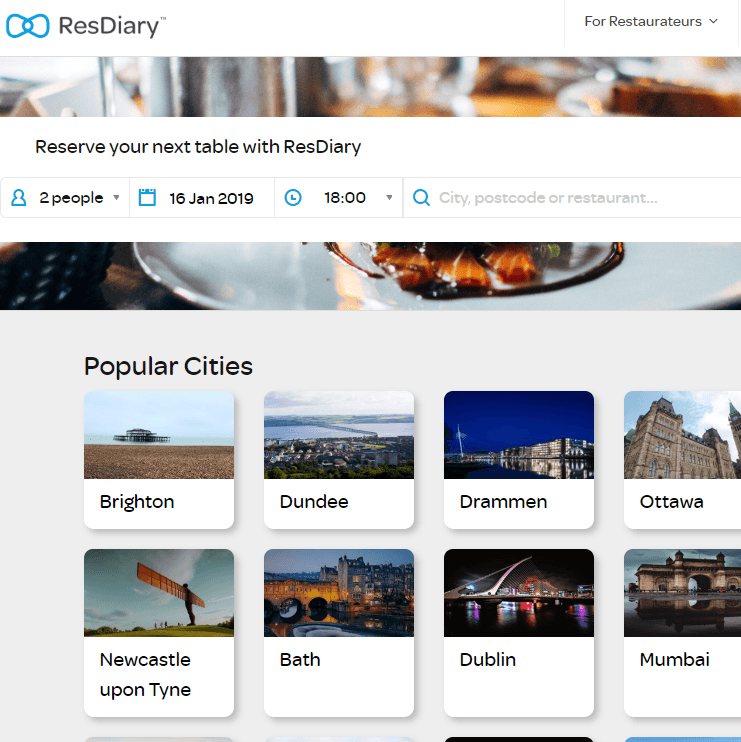The width and height of the screenshot is (741, 742).
Task: Click the magnifying glass search icon
Action: [421, 198]
